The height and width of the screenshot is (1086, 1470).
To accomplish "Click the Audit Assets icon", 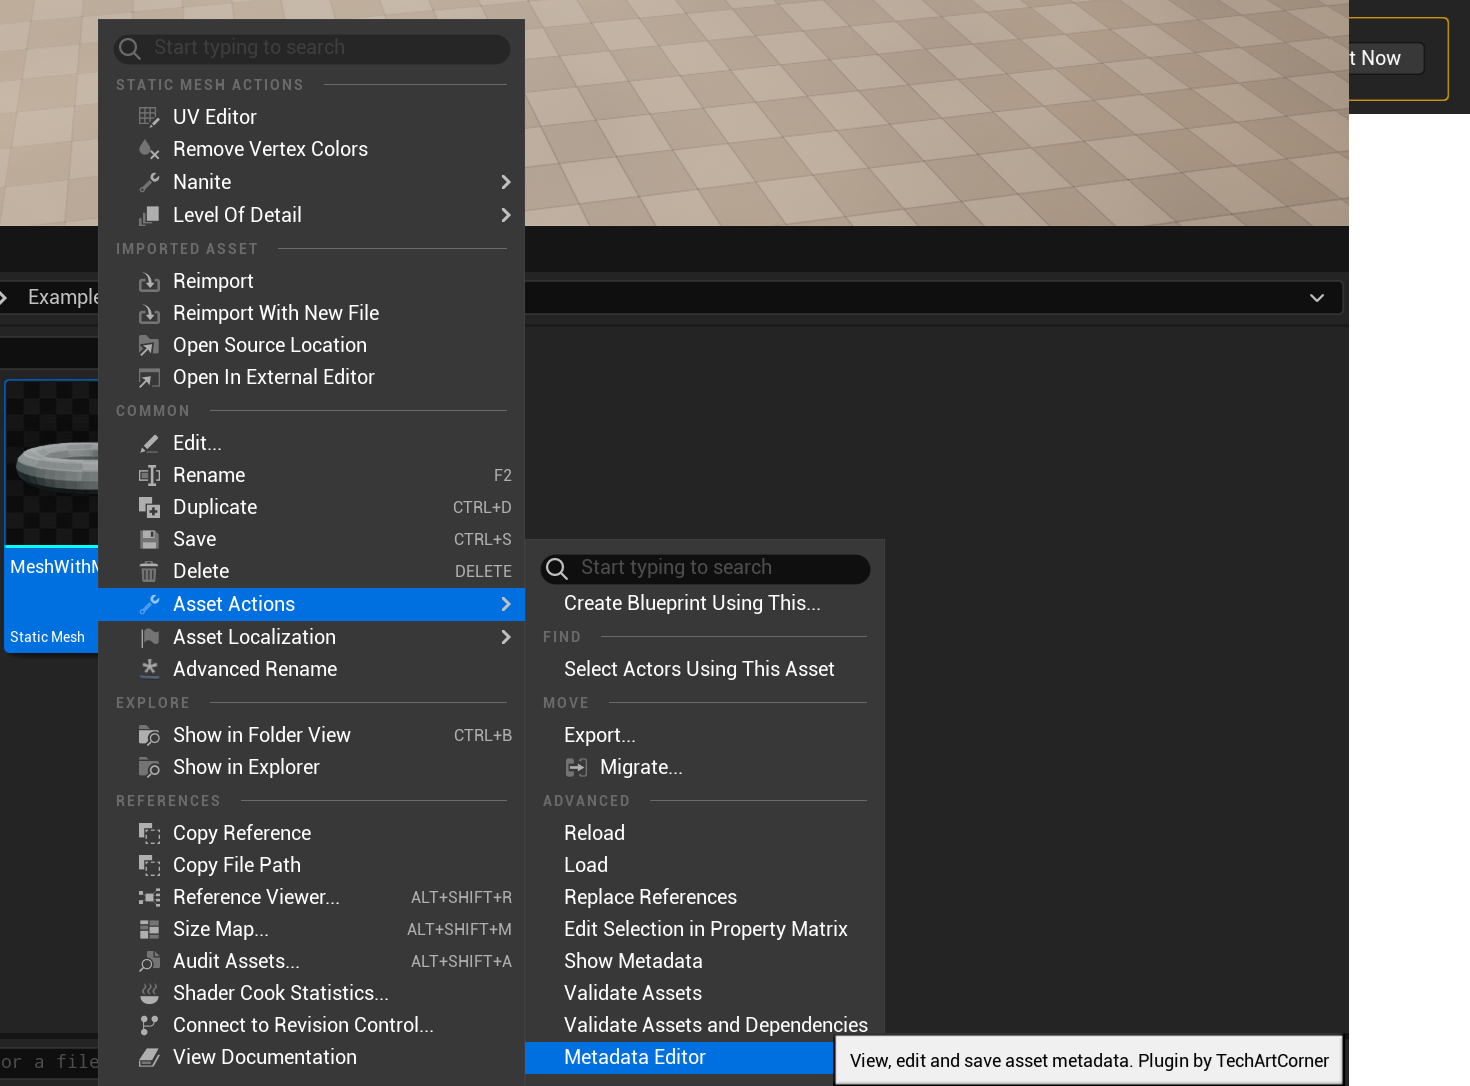I will [149, 961].
